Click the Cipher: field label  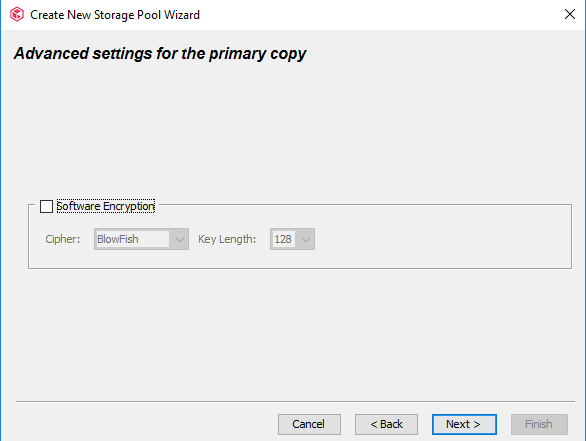point(63,239)
